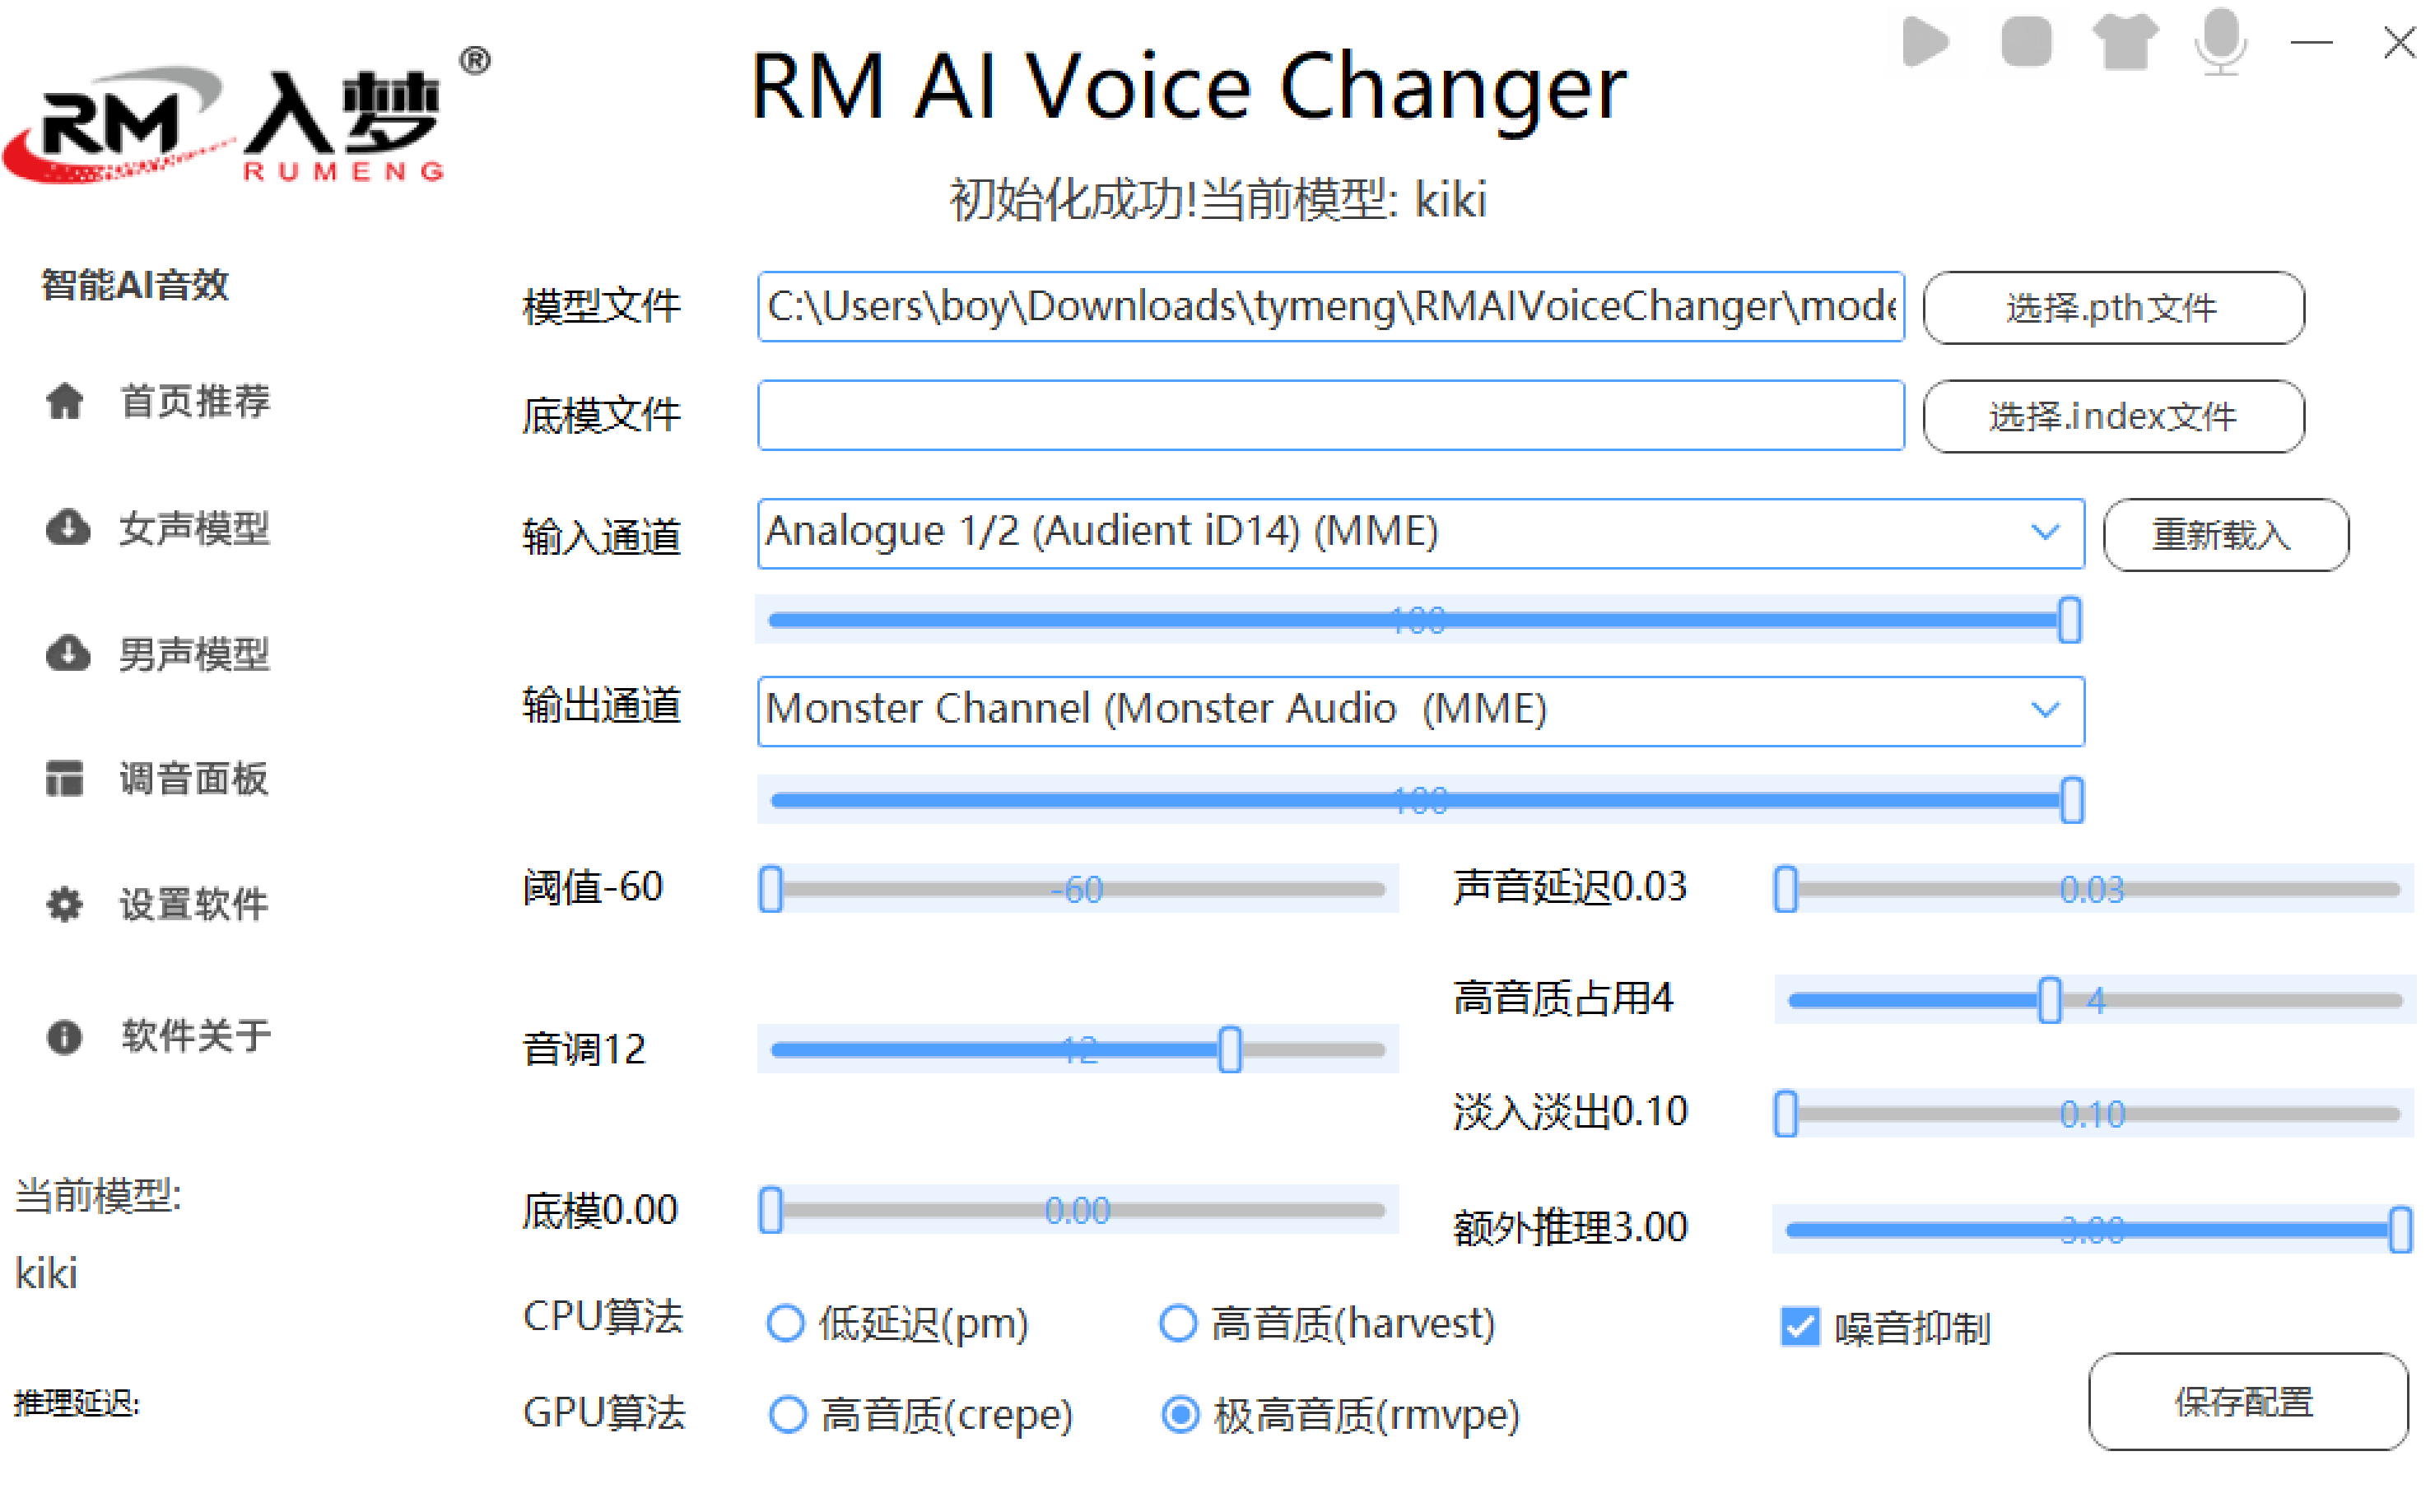Click the gear icon for 设置软件
The image size is (2435, 1512).
[x=65, y=905]
